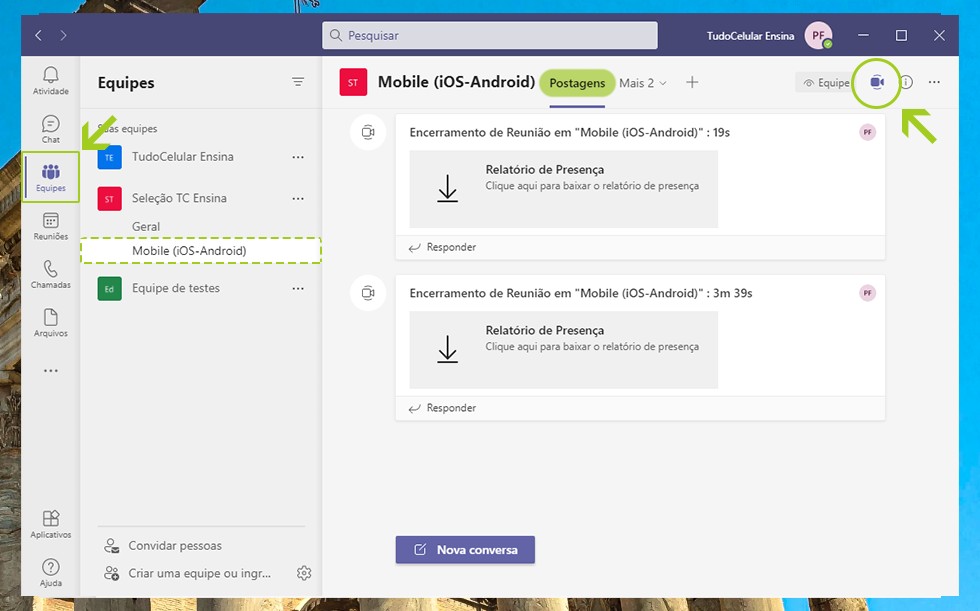The width and height of the screenshot is (980, 611).
Task: Open more options for Equipe de testes
Action: click(x=298, y=288)
